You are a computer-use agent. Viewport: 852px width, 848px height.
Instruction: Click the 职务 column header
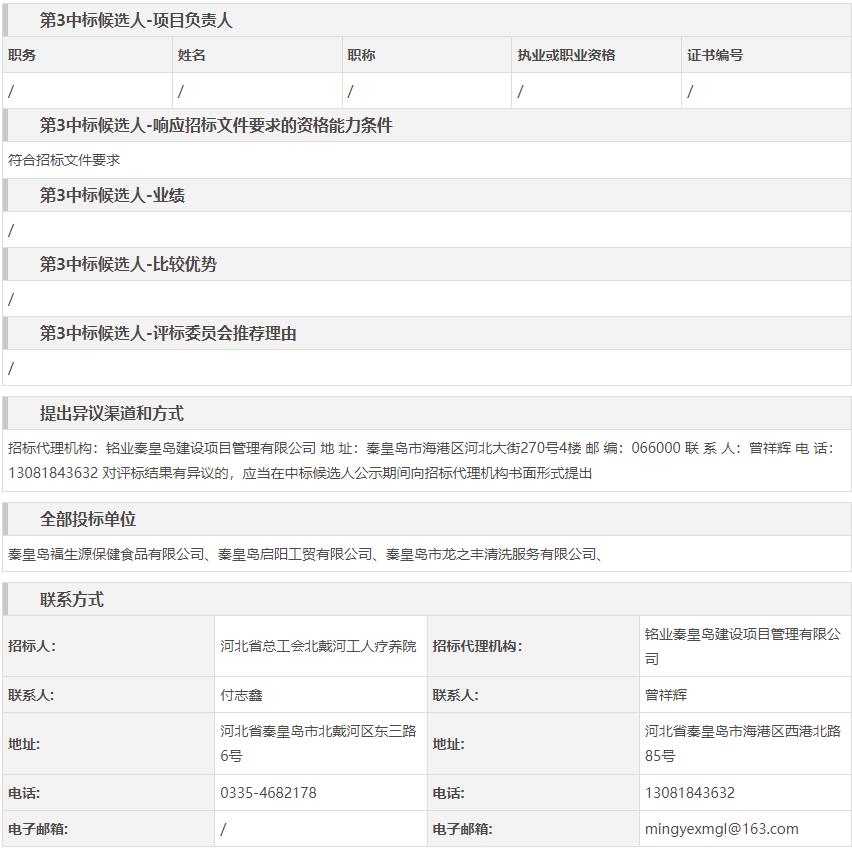pos(22,55)
